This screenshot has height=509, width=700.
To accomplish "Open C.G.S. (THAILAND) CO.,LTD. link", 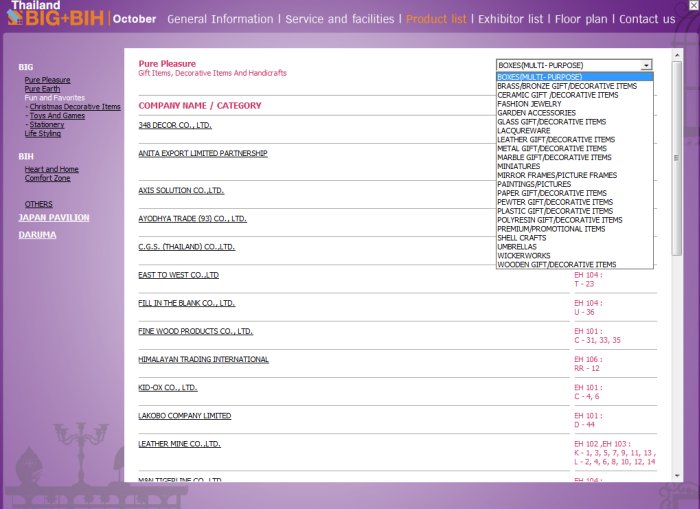I will [187, 247].
